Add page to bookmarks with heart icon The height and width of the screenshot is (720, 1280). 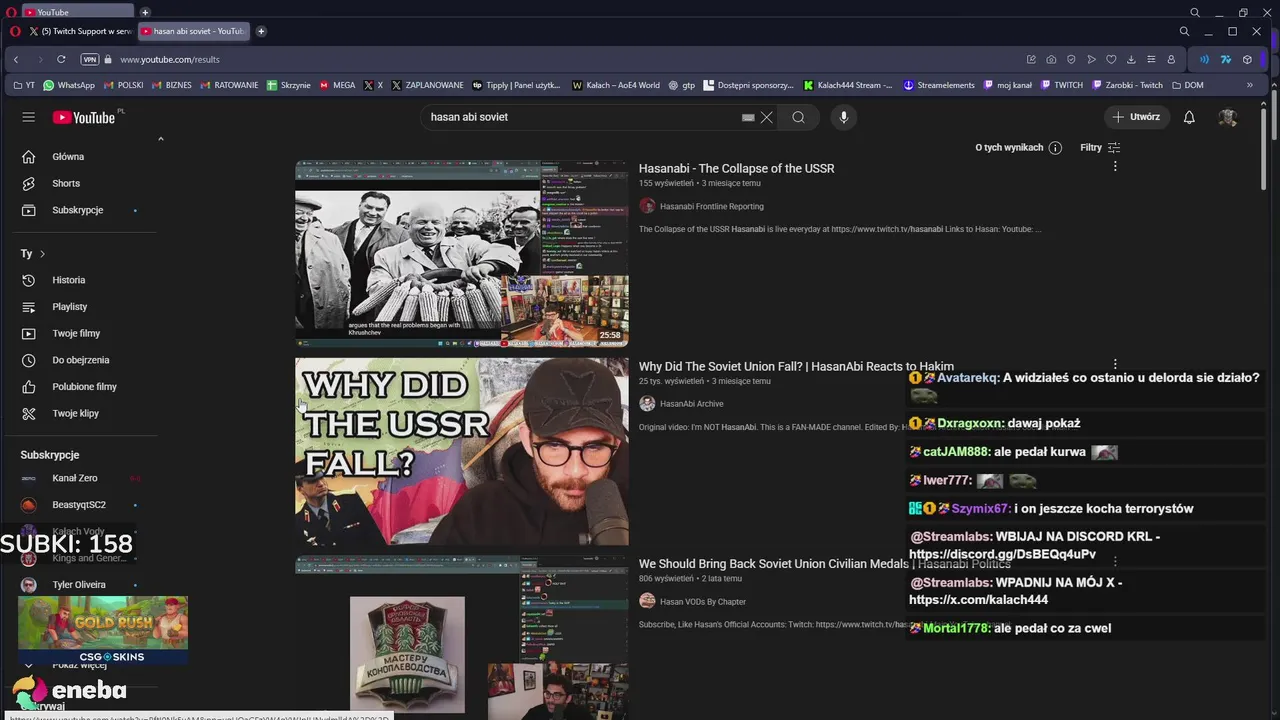pyautogui.click(x=1111, y=59)
